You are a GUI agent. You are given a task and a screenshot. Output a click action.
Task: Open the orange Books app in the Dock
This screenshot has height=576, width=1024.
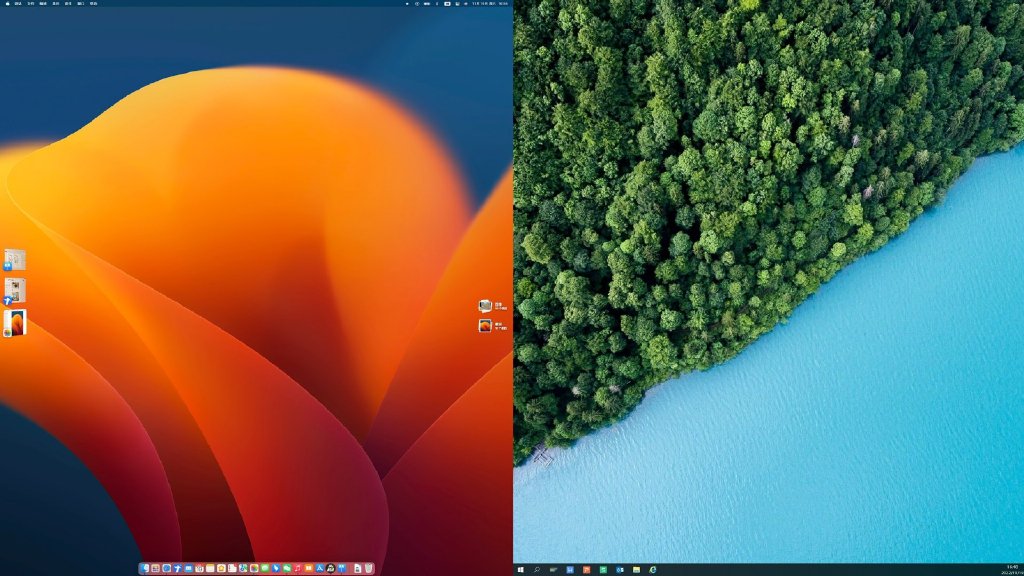308,568
